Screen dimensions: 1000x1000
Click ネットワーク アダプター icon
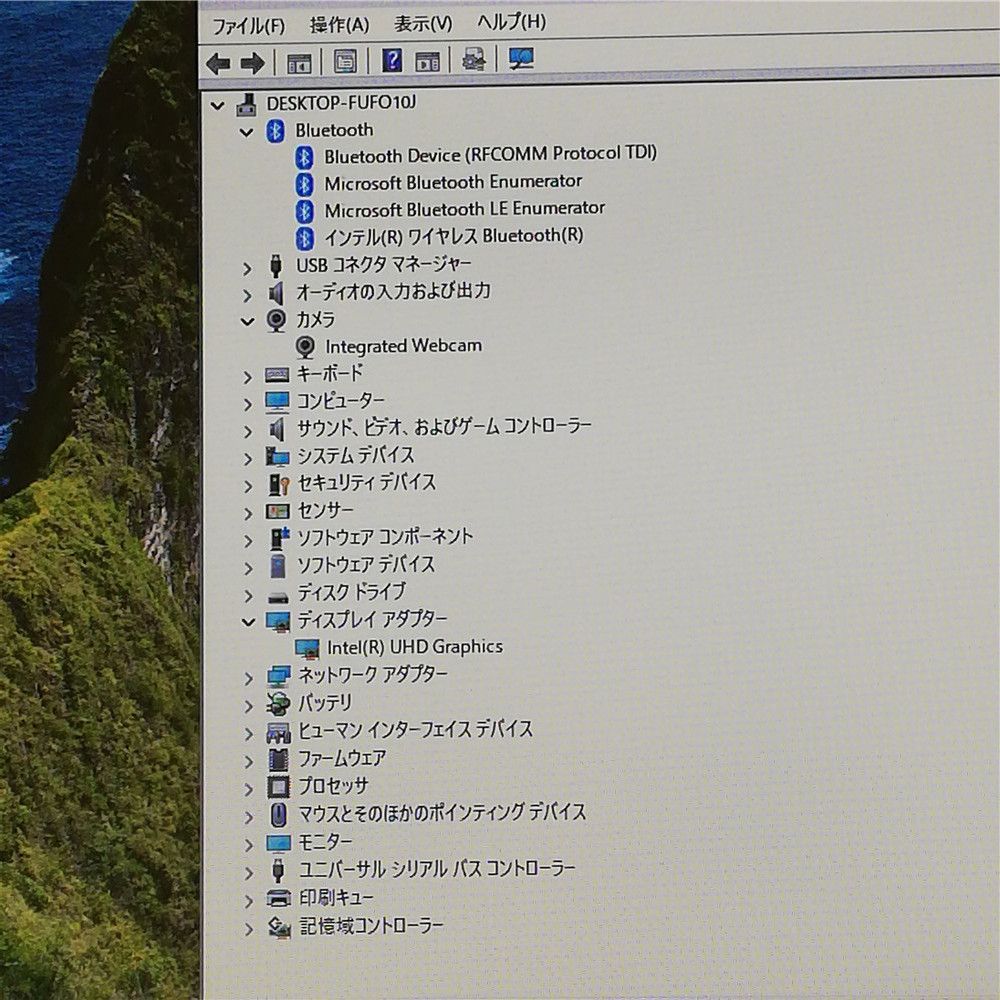(279, 676)
